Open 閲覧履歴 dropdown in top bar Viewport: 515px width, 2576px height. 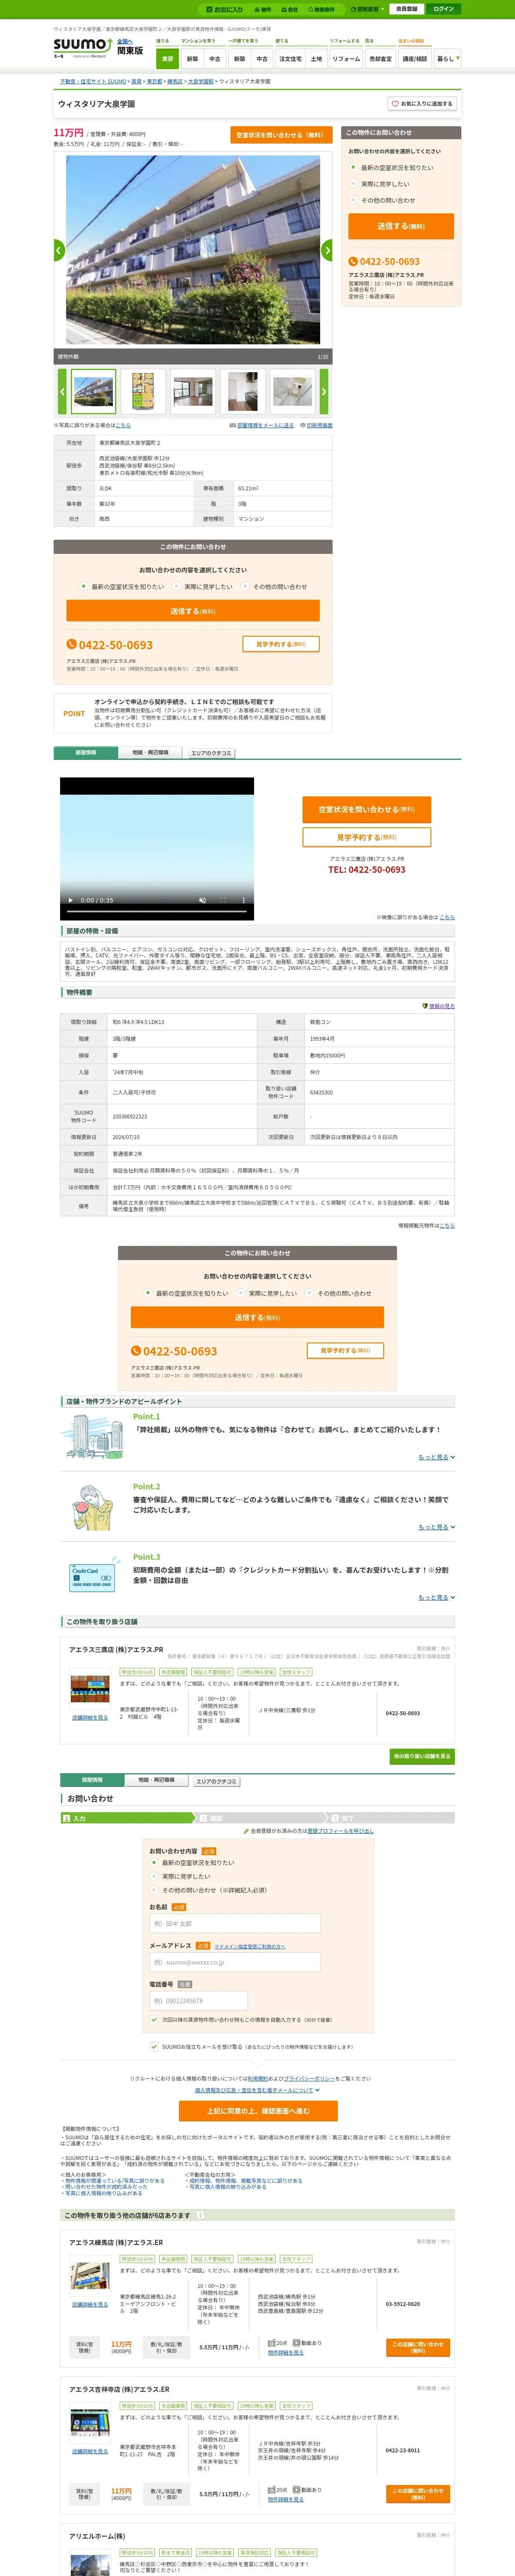367,9
